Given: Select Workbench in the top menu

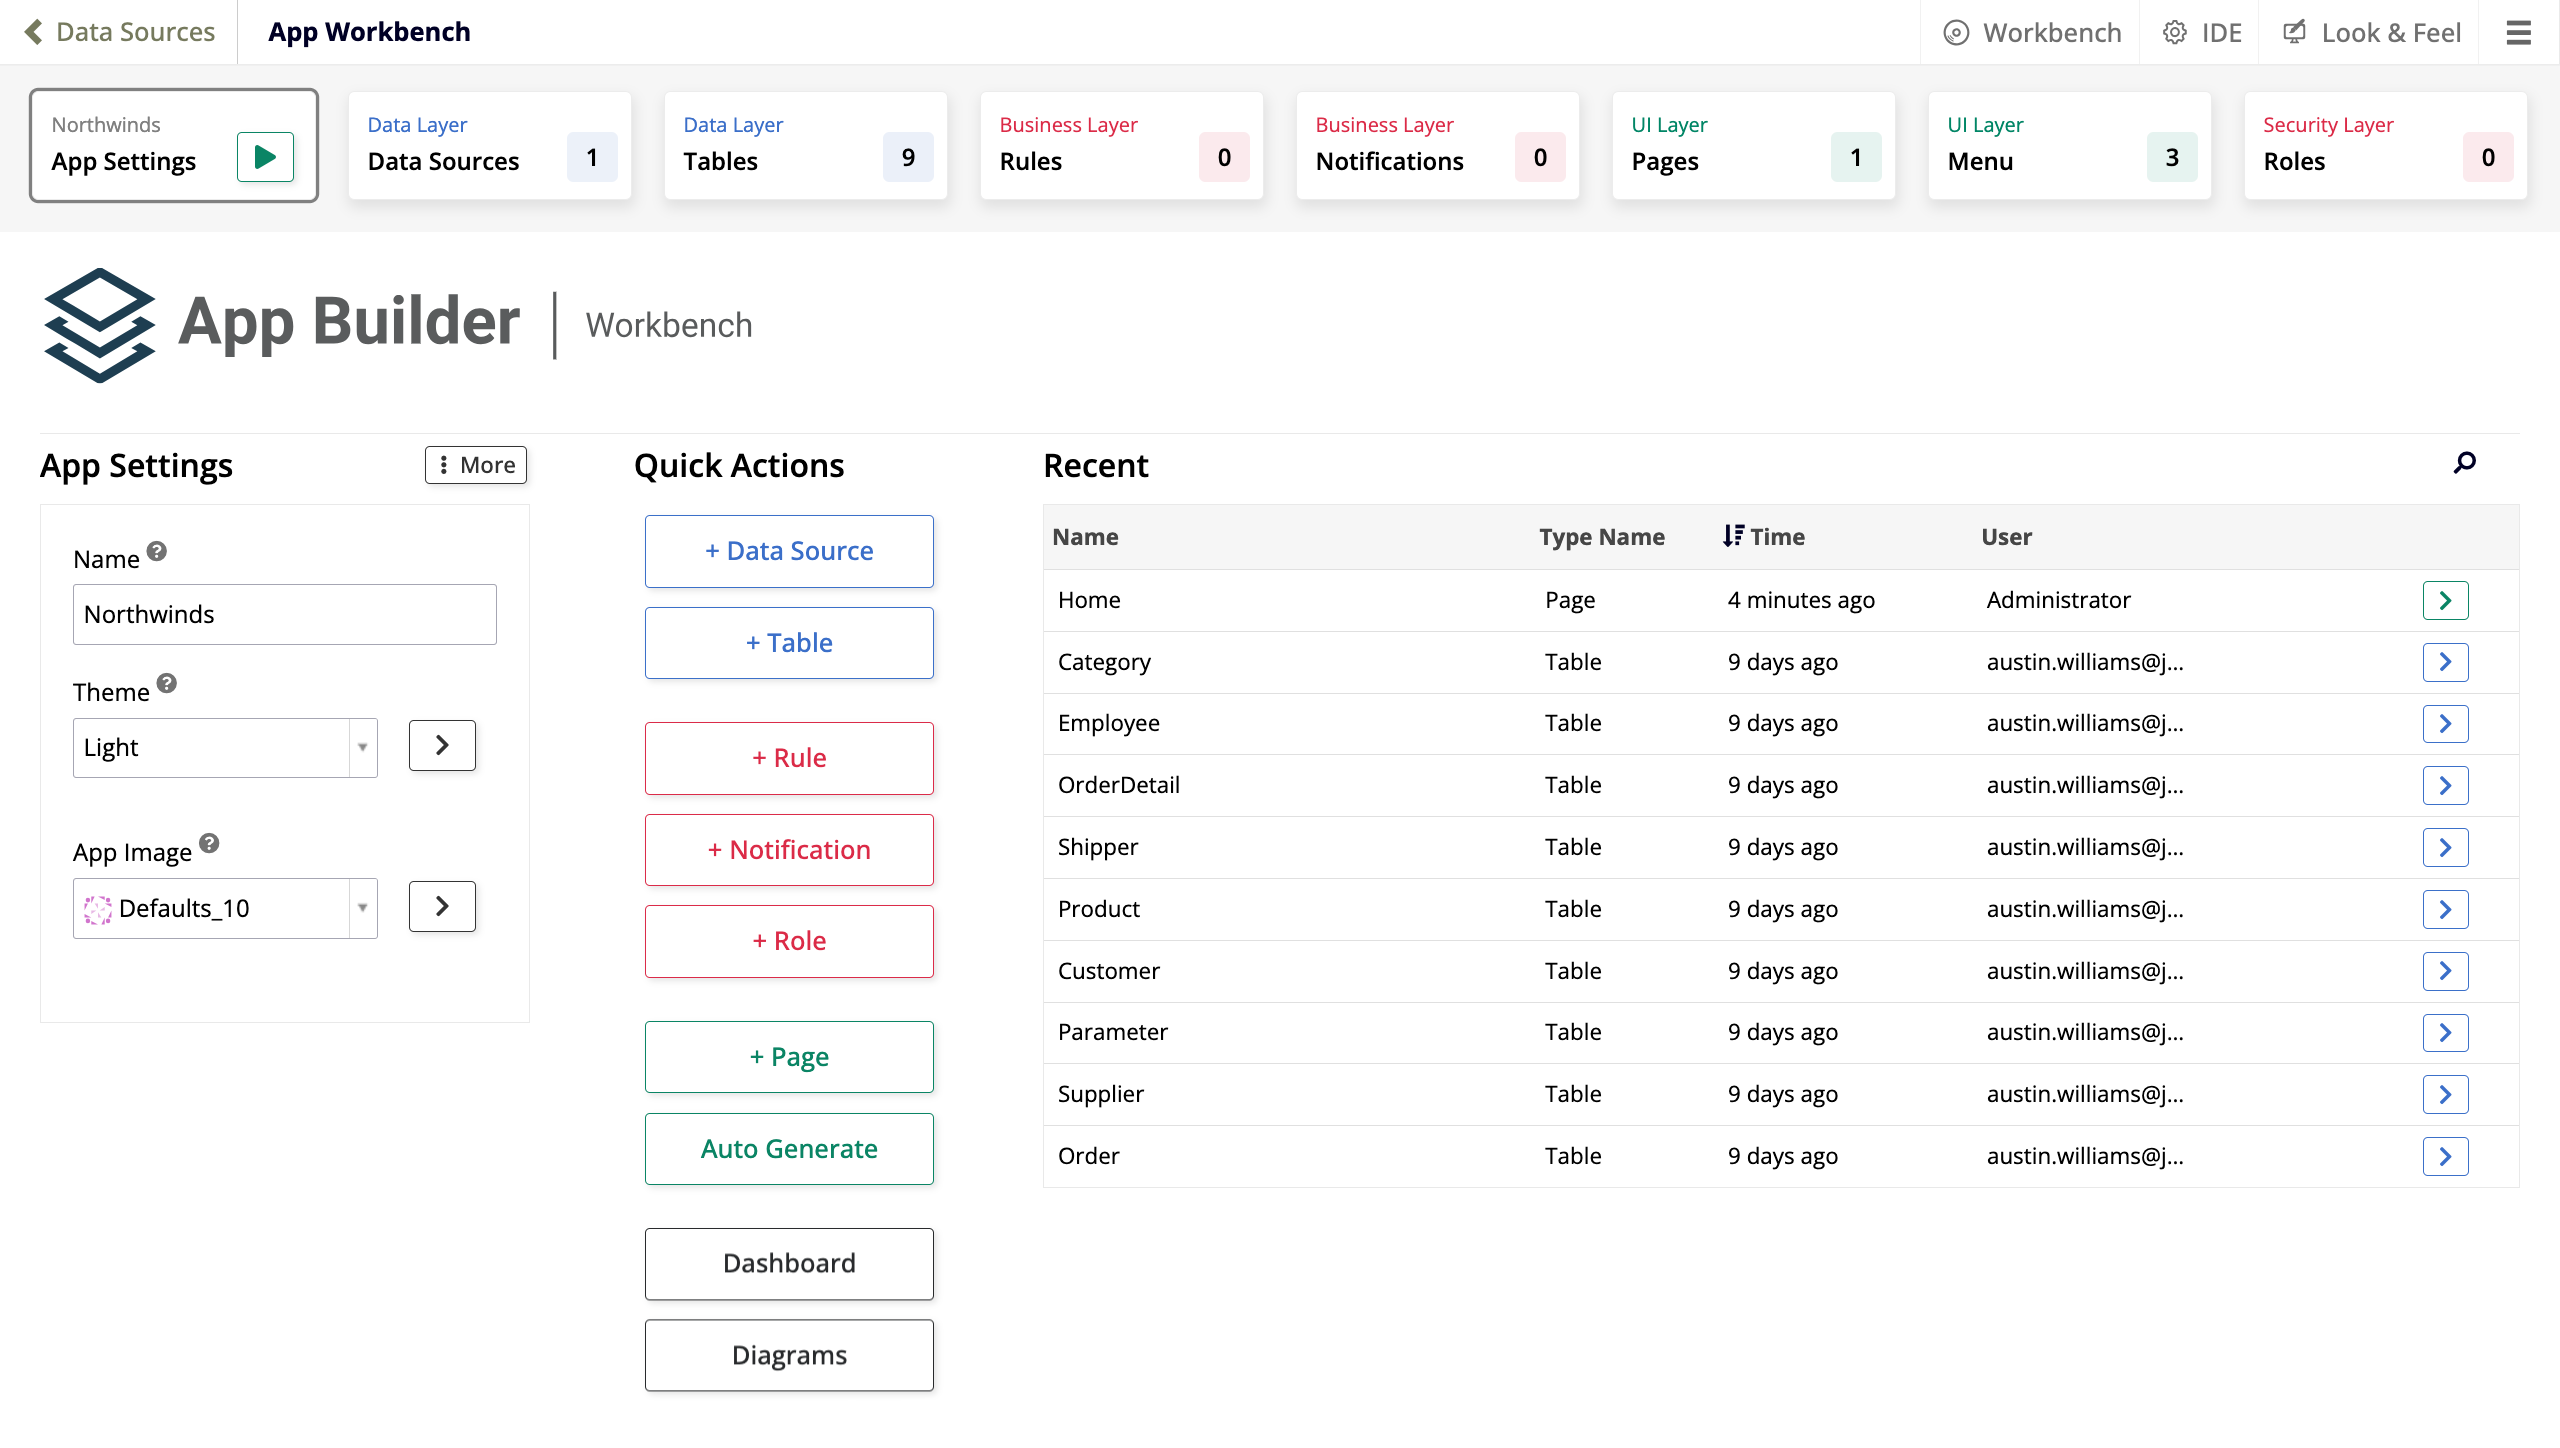Looking at the screenshot, I should pos(2030,31).
